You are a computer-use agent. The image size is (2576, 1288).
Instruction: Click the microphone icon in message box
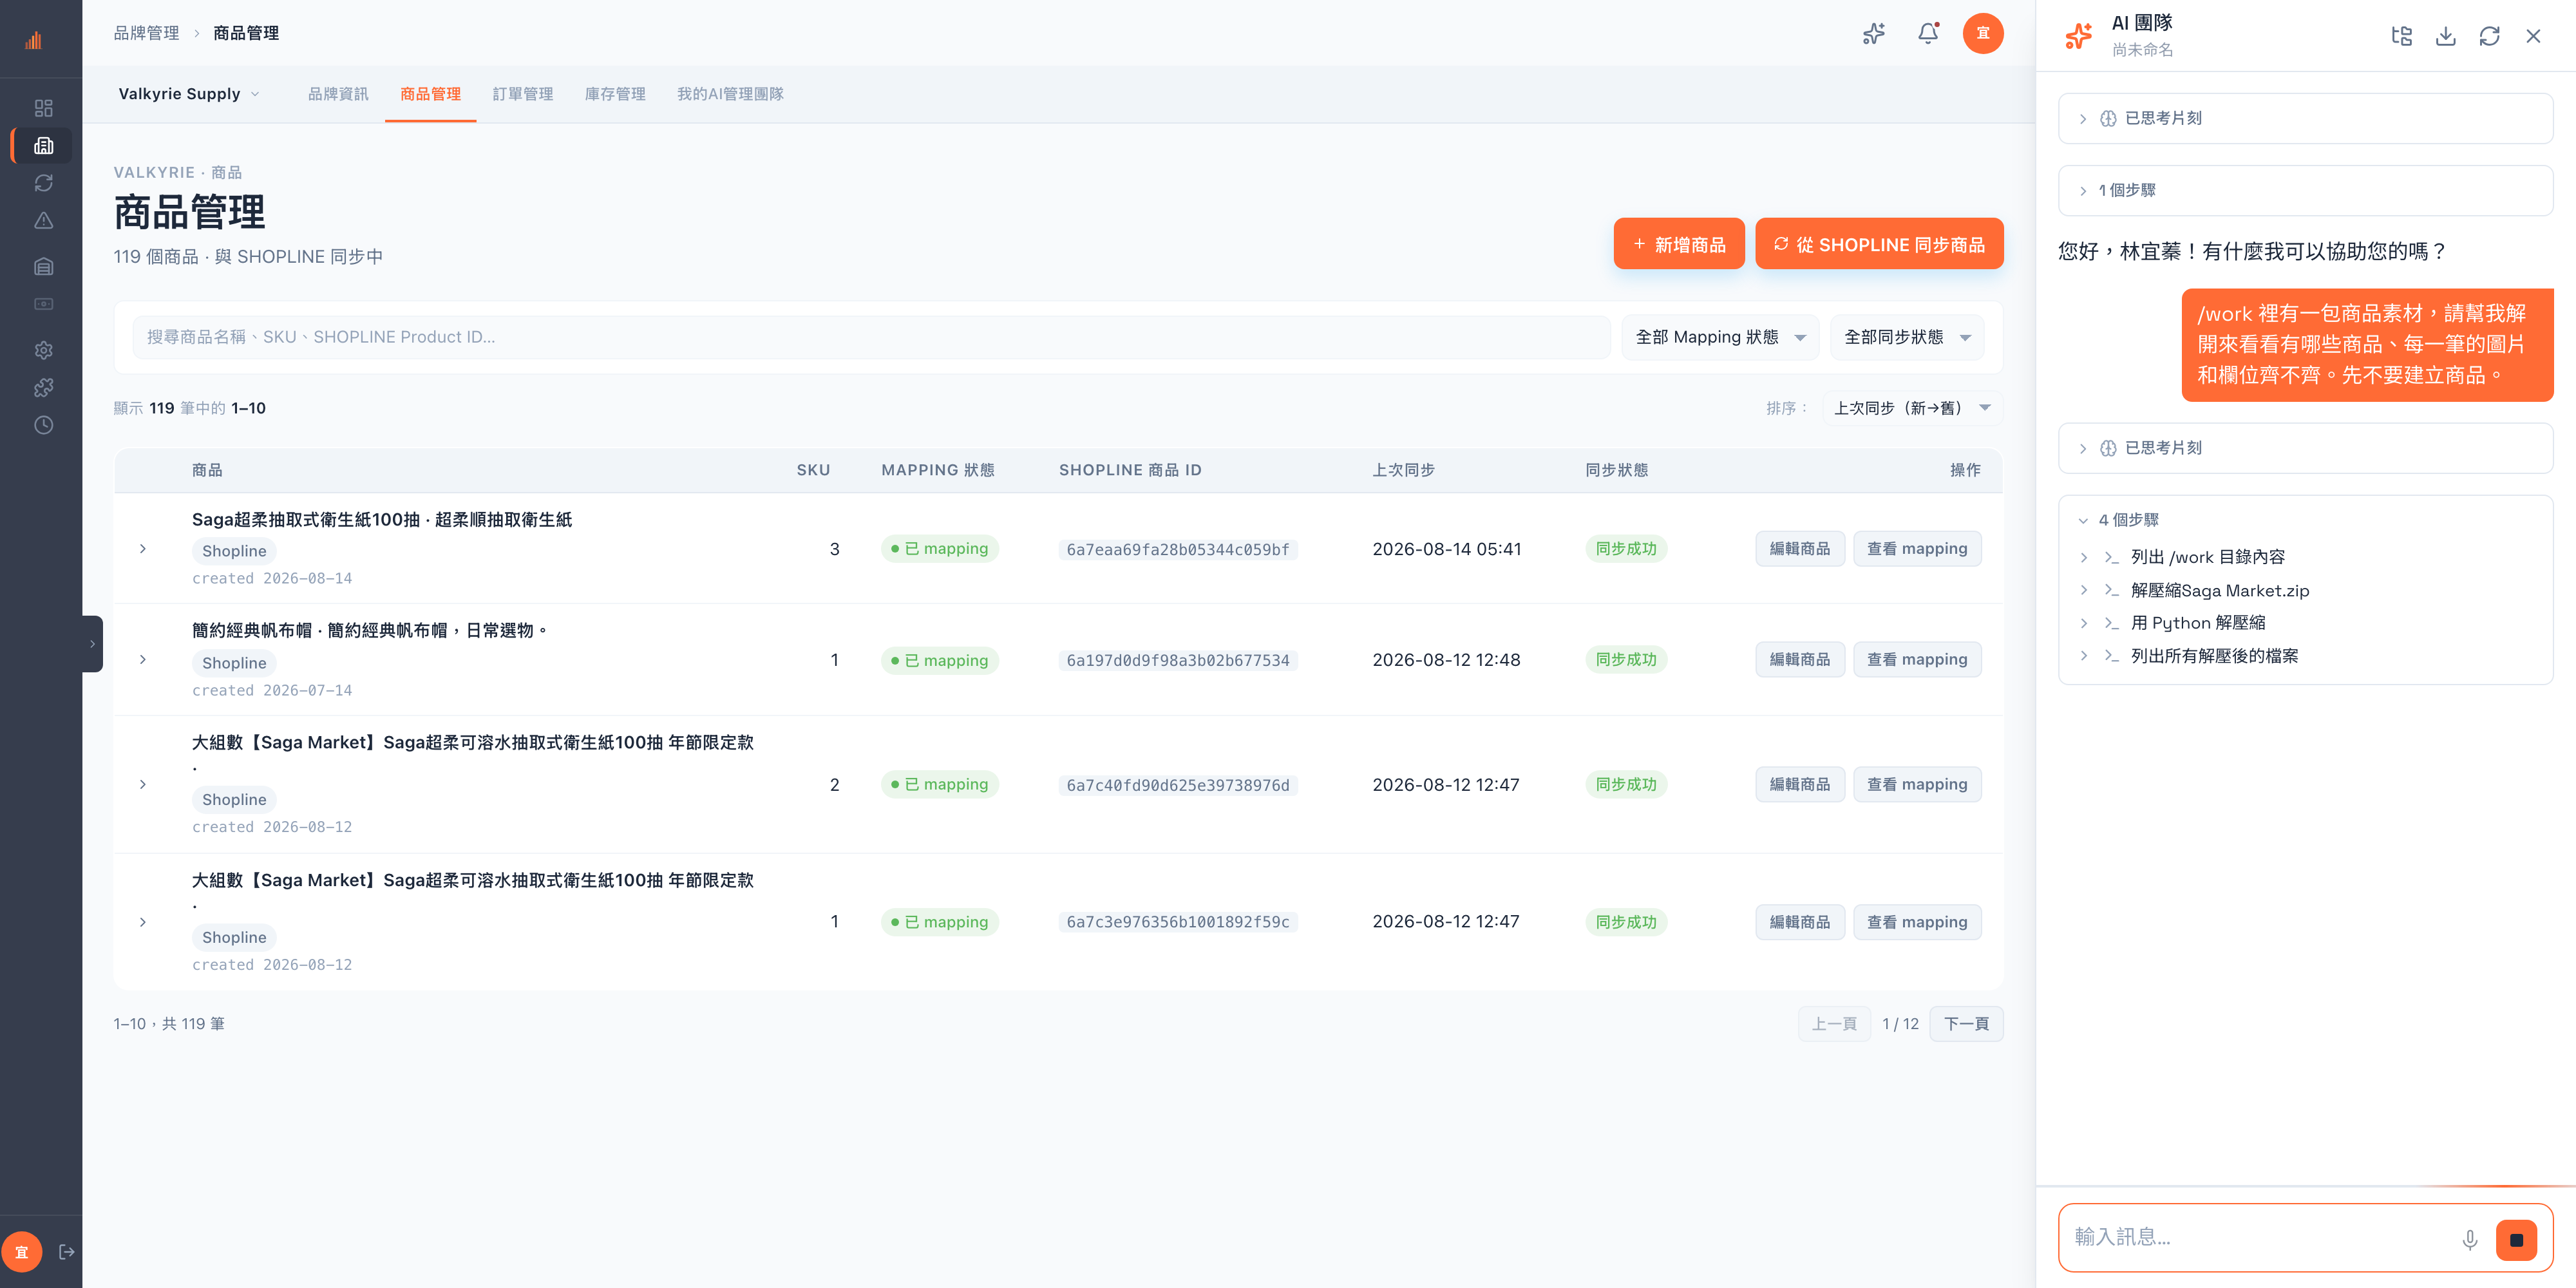[2469, 1239]
